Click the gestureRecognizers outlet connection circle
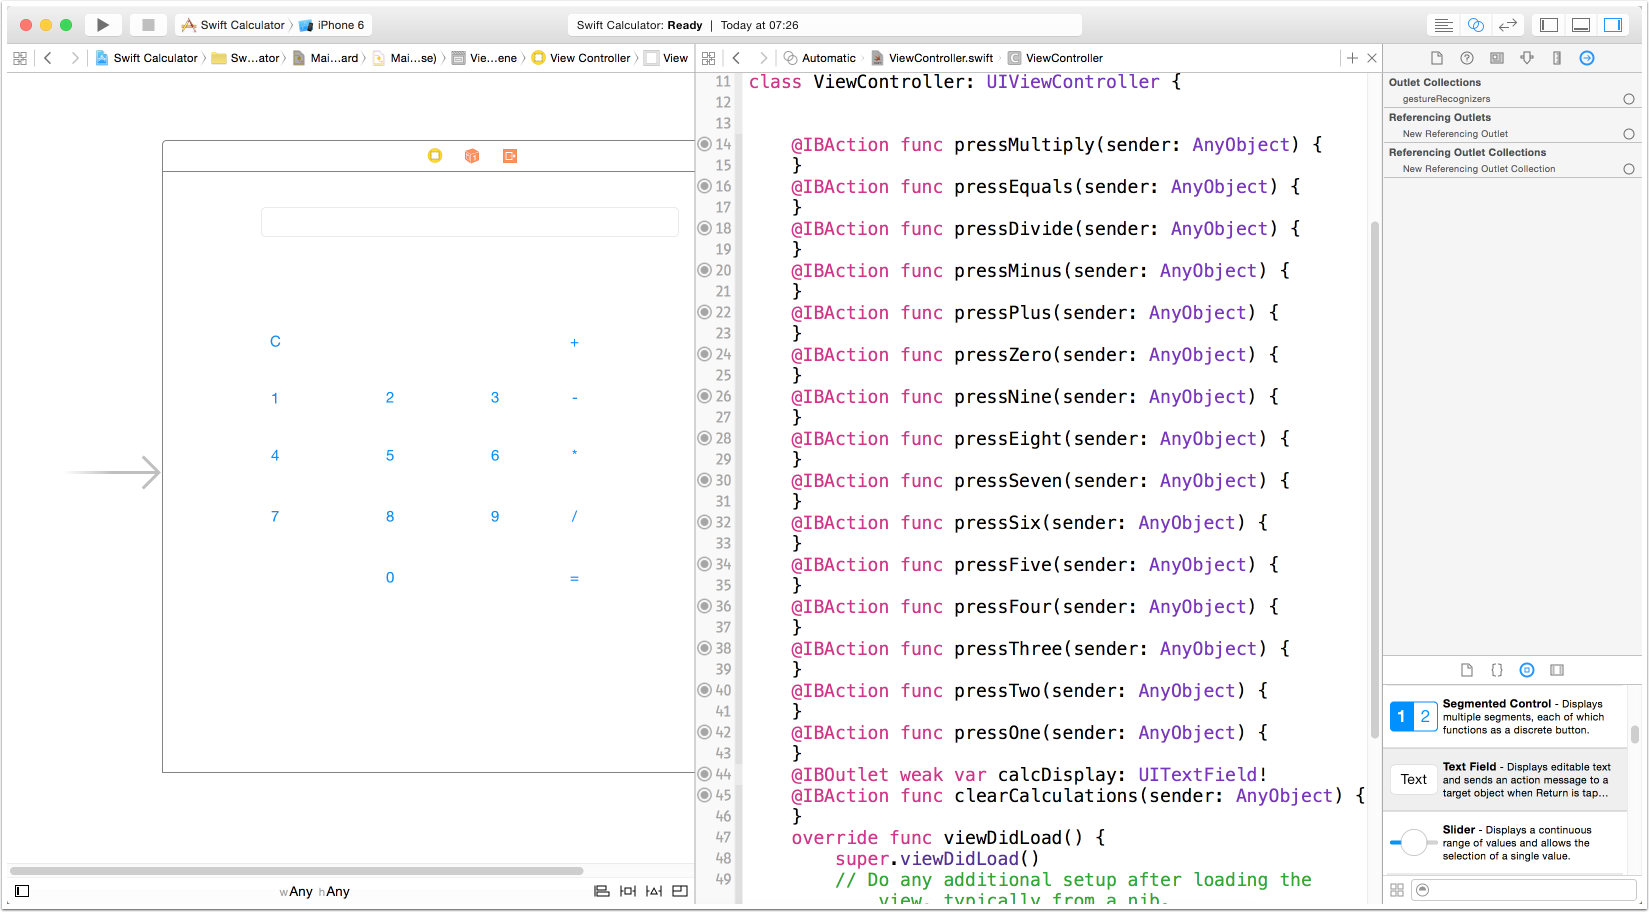The height and width of the screenshot is (912, 1649). click(x=1629, y=99)
